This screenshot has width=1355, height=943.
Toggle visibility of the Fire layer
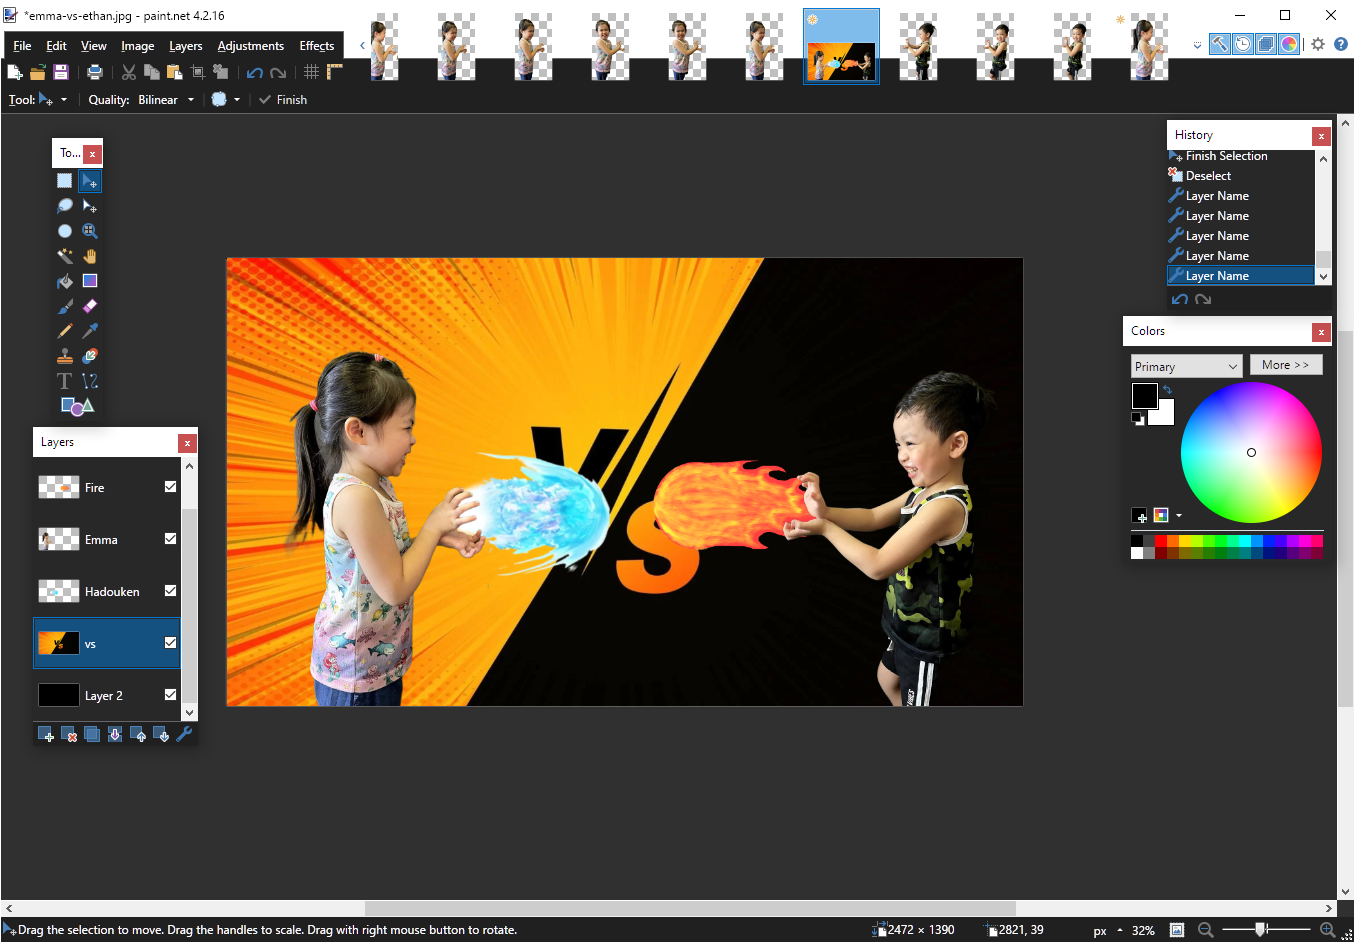[x=170, y=487]
